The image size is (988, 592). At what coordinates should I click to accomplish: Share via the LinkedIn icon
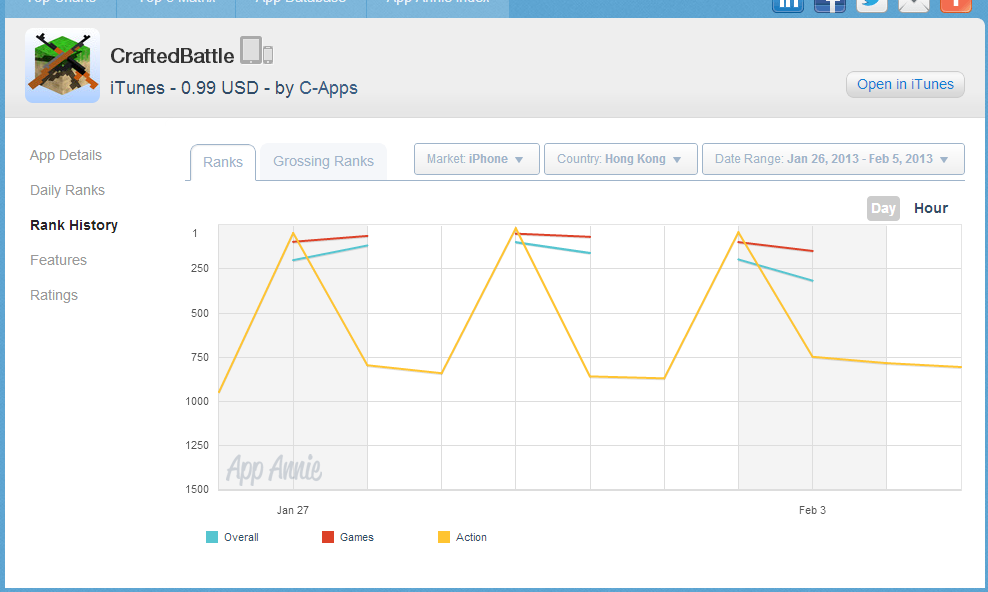(x=788, y=4)
